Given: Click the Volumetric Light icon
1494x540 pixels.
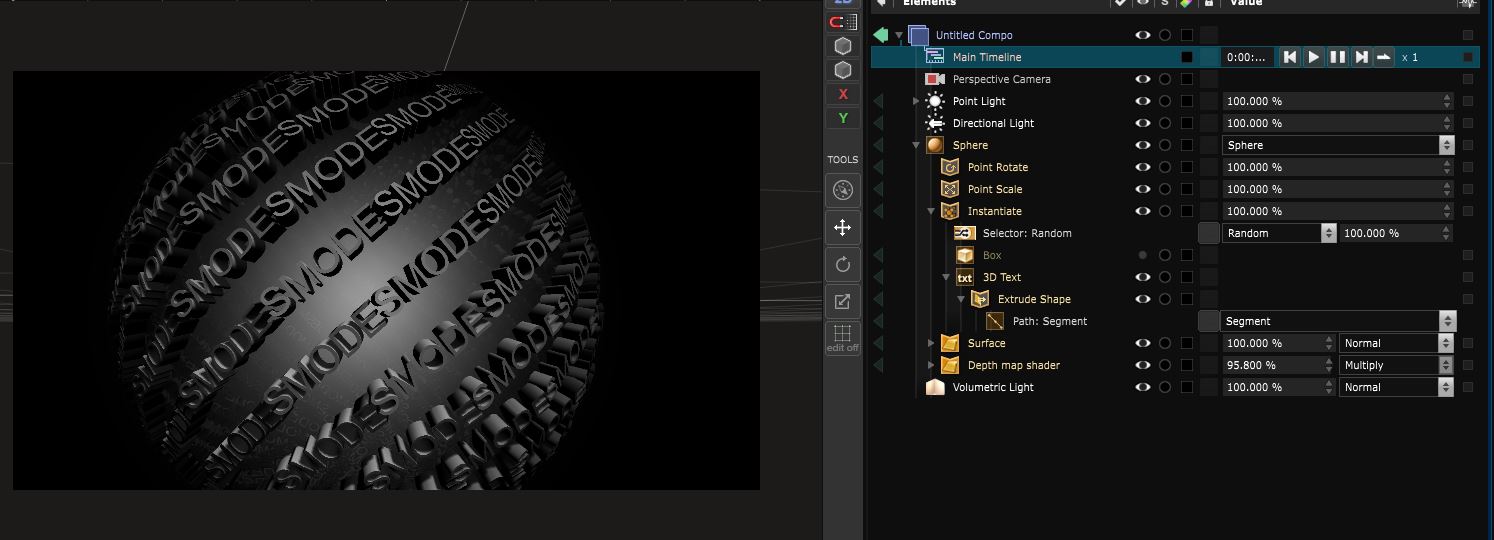Looking at the screenshot, I should (935, 387).
